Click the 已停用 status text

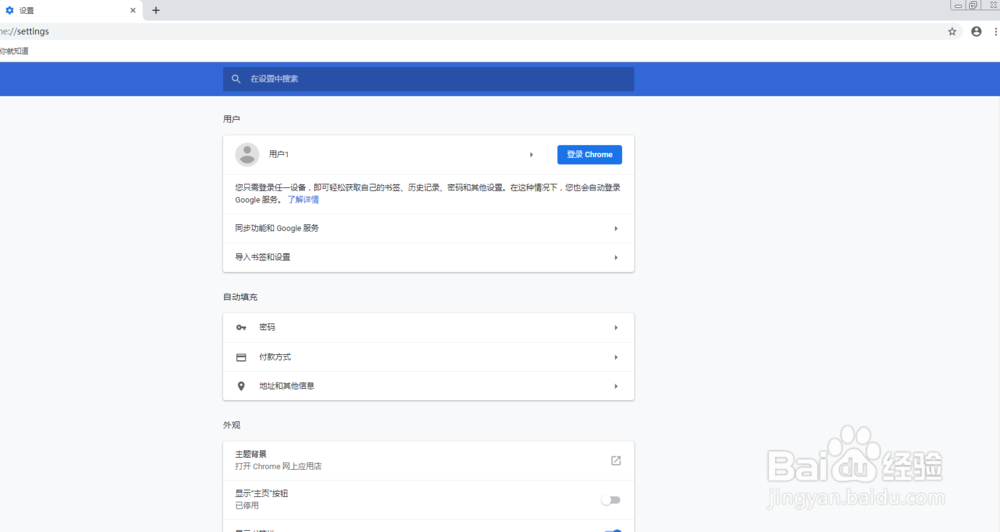247,505
